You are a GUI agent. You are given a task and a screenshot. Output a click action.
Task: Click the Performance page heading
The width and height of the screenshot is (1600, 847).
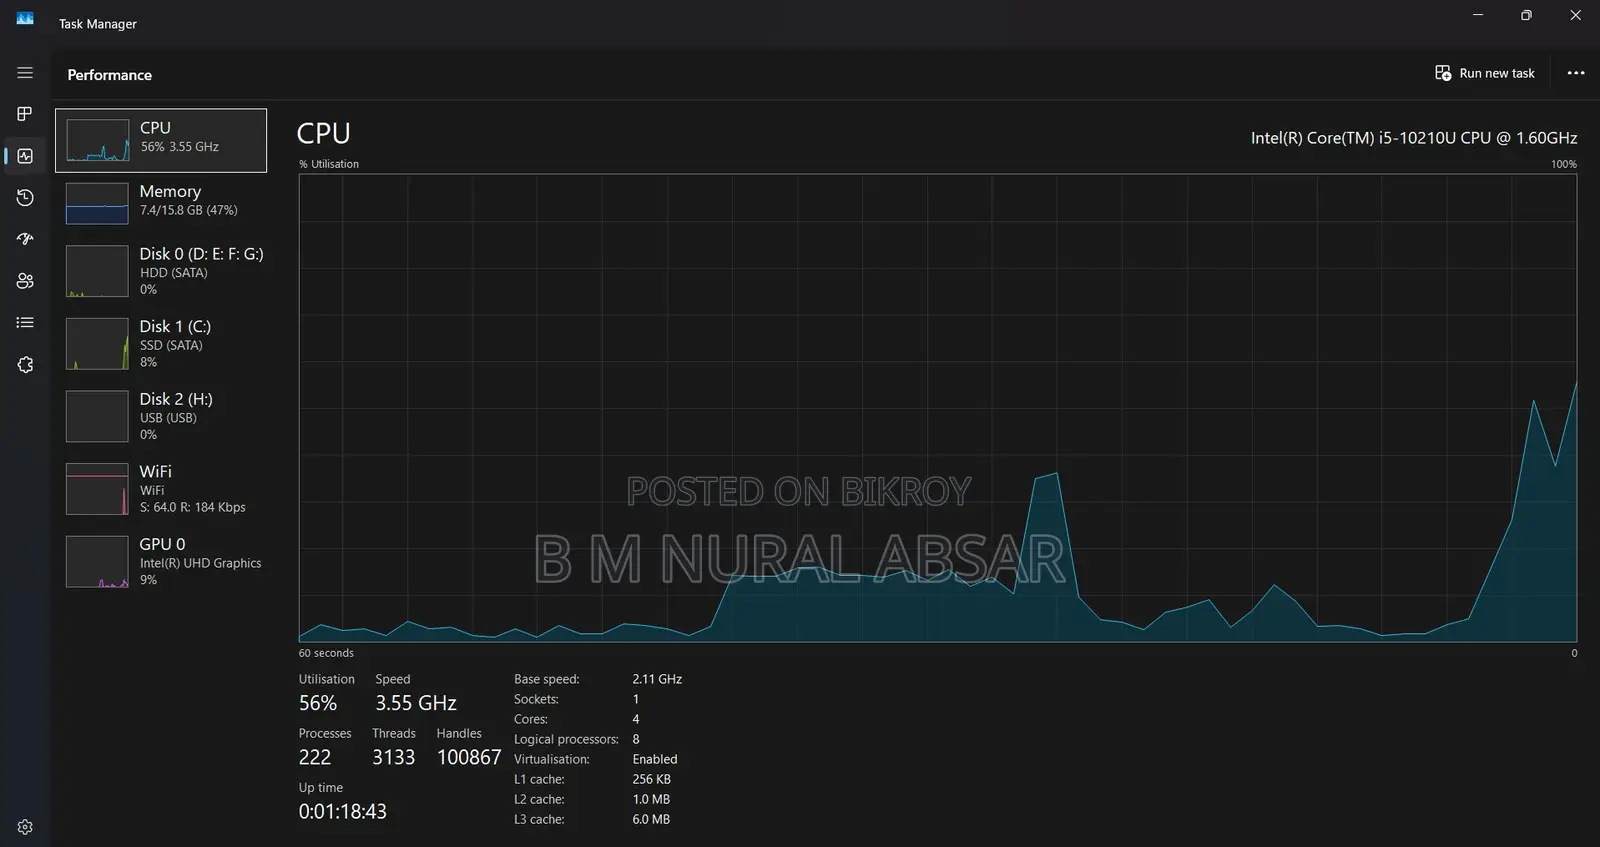110,75
